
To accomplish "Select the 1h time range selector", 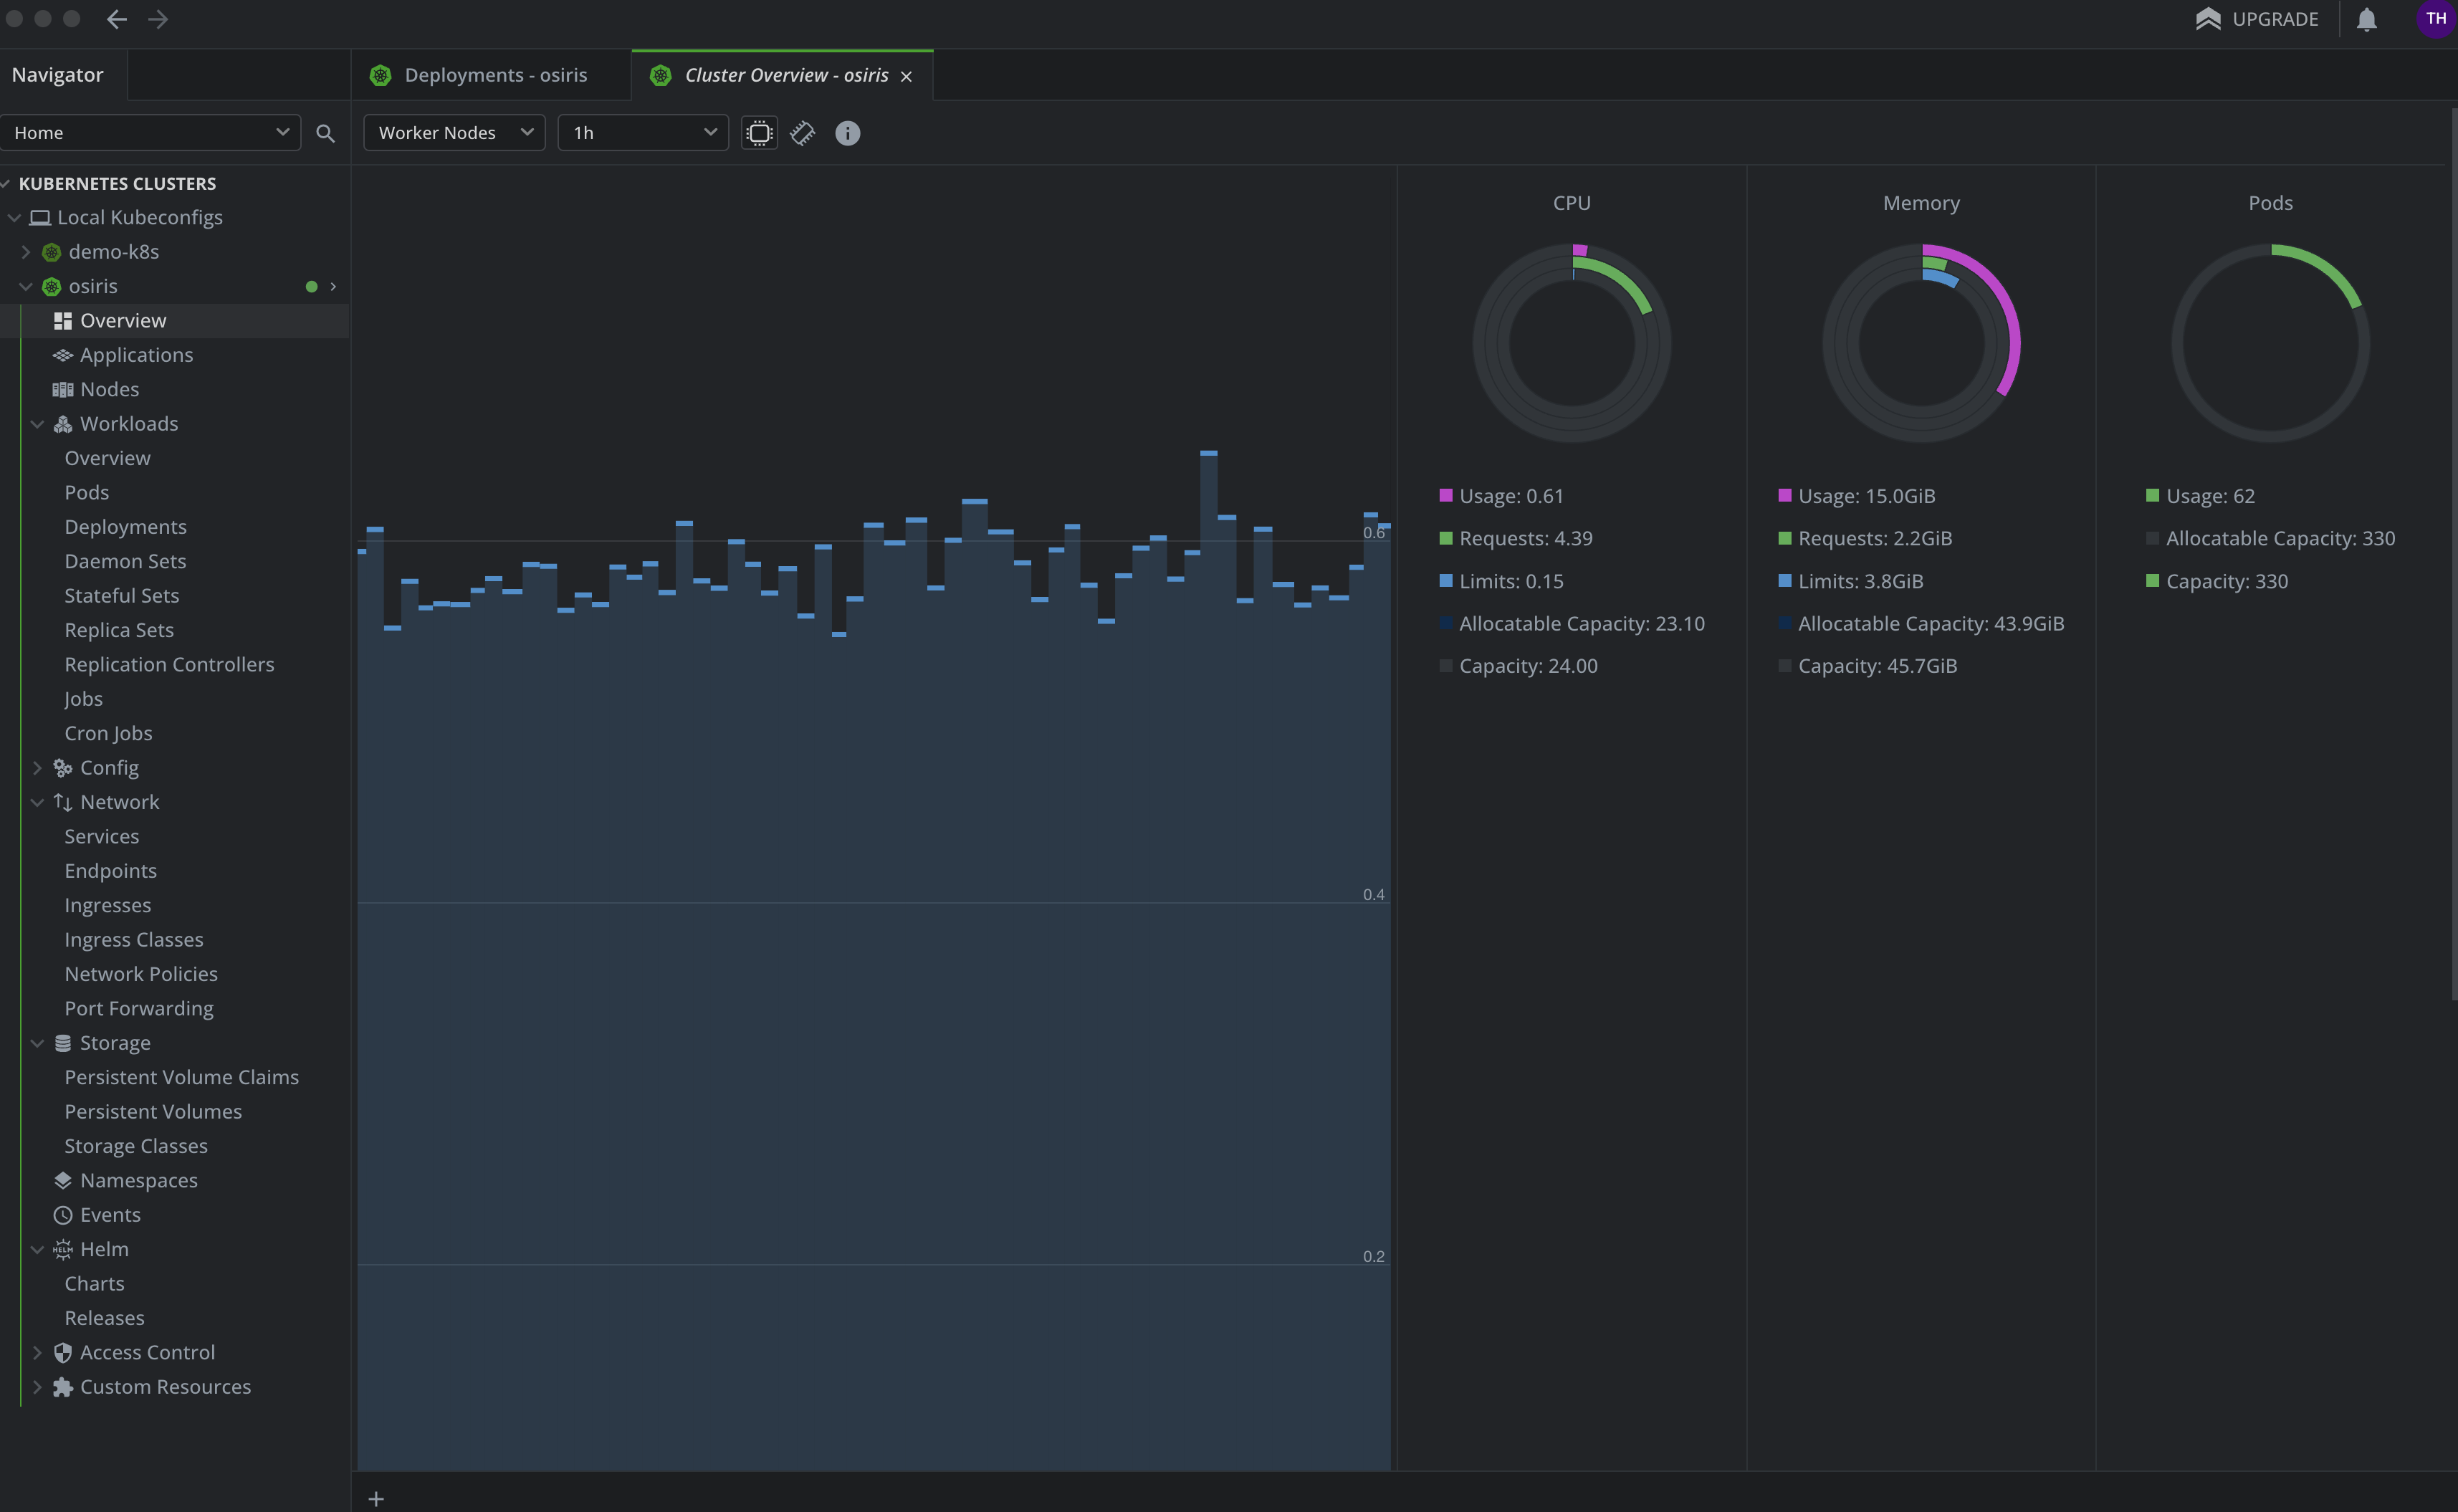I will coord(641,132).
